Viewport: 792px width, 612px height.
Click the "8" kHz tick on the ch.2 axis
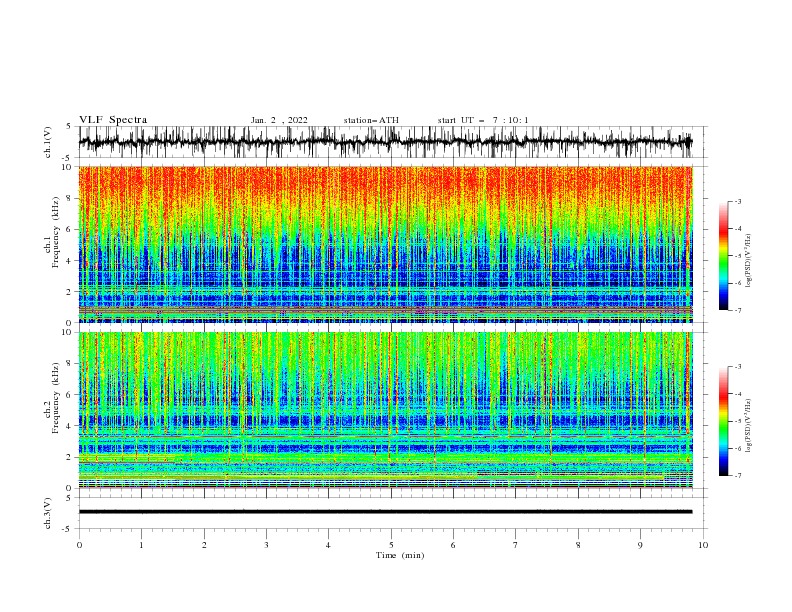(70, 364)
